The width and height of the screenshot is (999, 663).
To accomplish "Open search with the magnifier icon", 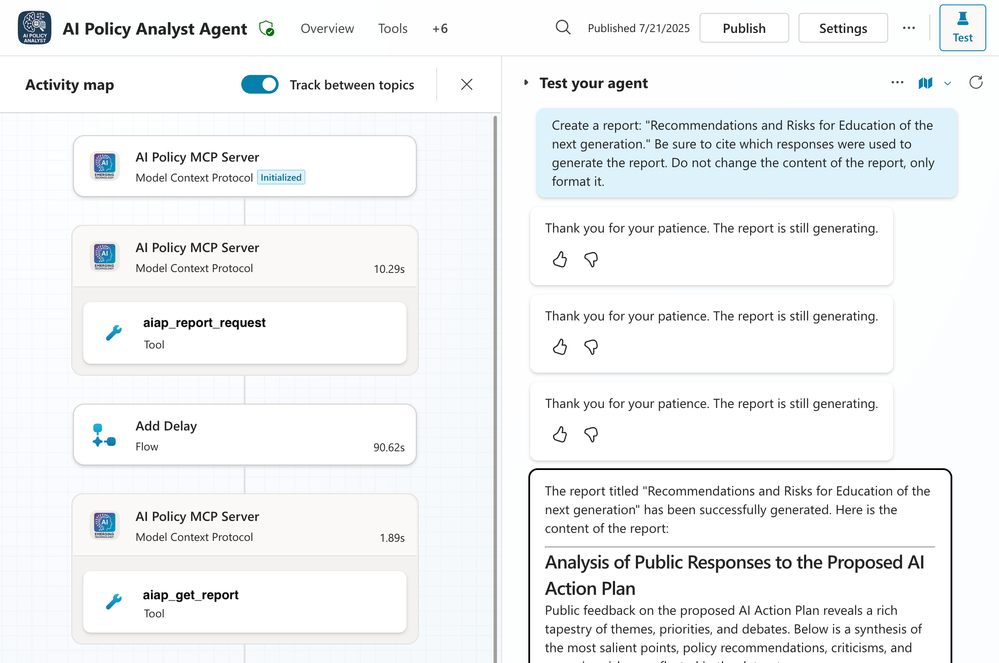I will click(563, 27).
